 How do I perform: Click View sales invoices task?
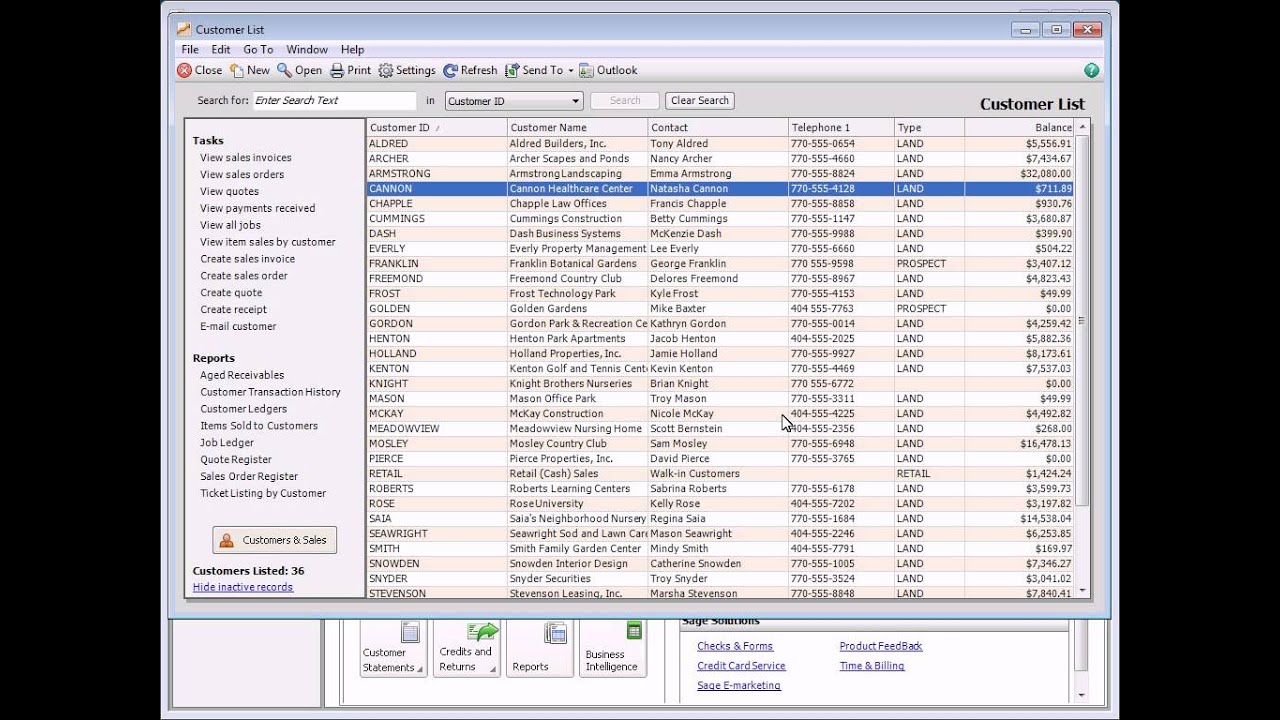246,157
